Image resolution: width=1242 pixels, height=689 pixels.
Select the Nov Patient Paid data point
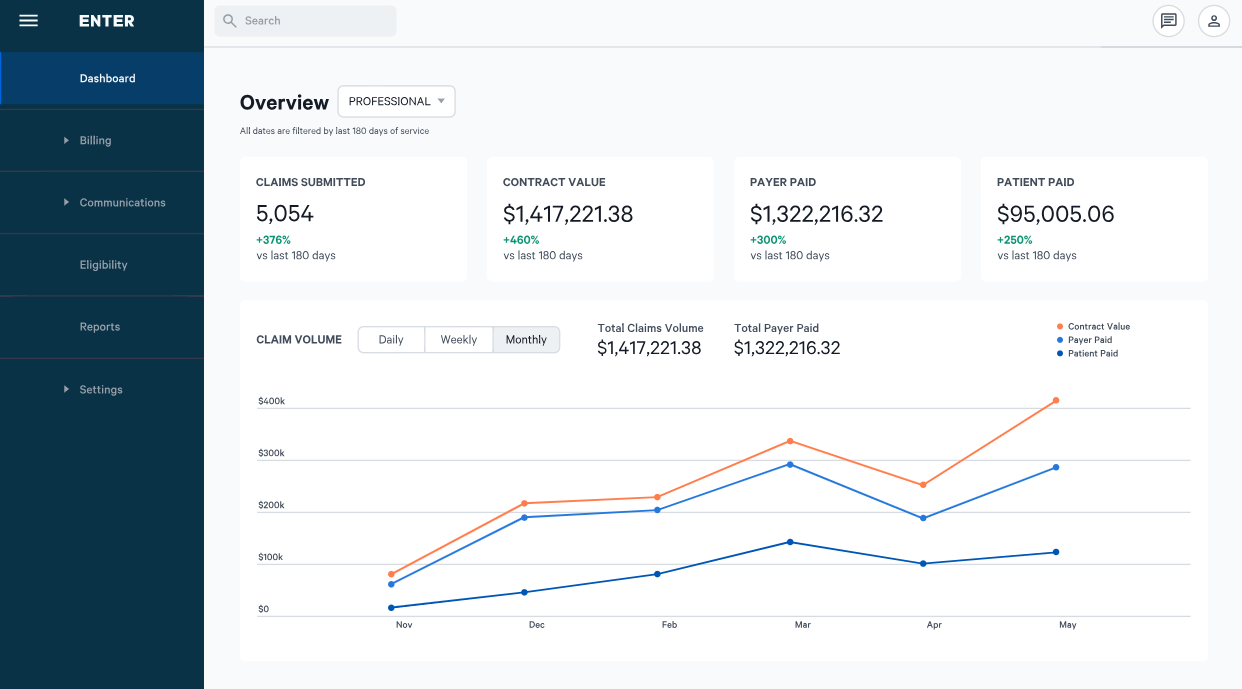[x=391, y=608]
